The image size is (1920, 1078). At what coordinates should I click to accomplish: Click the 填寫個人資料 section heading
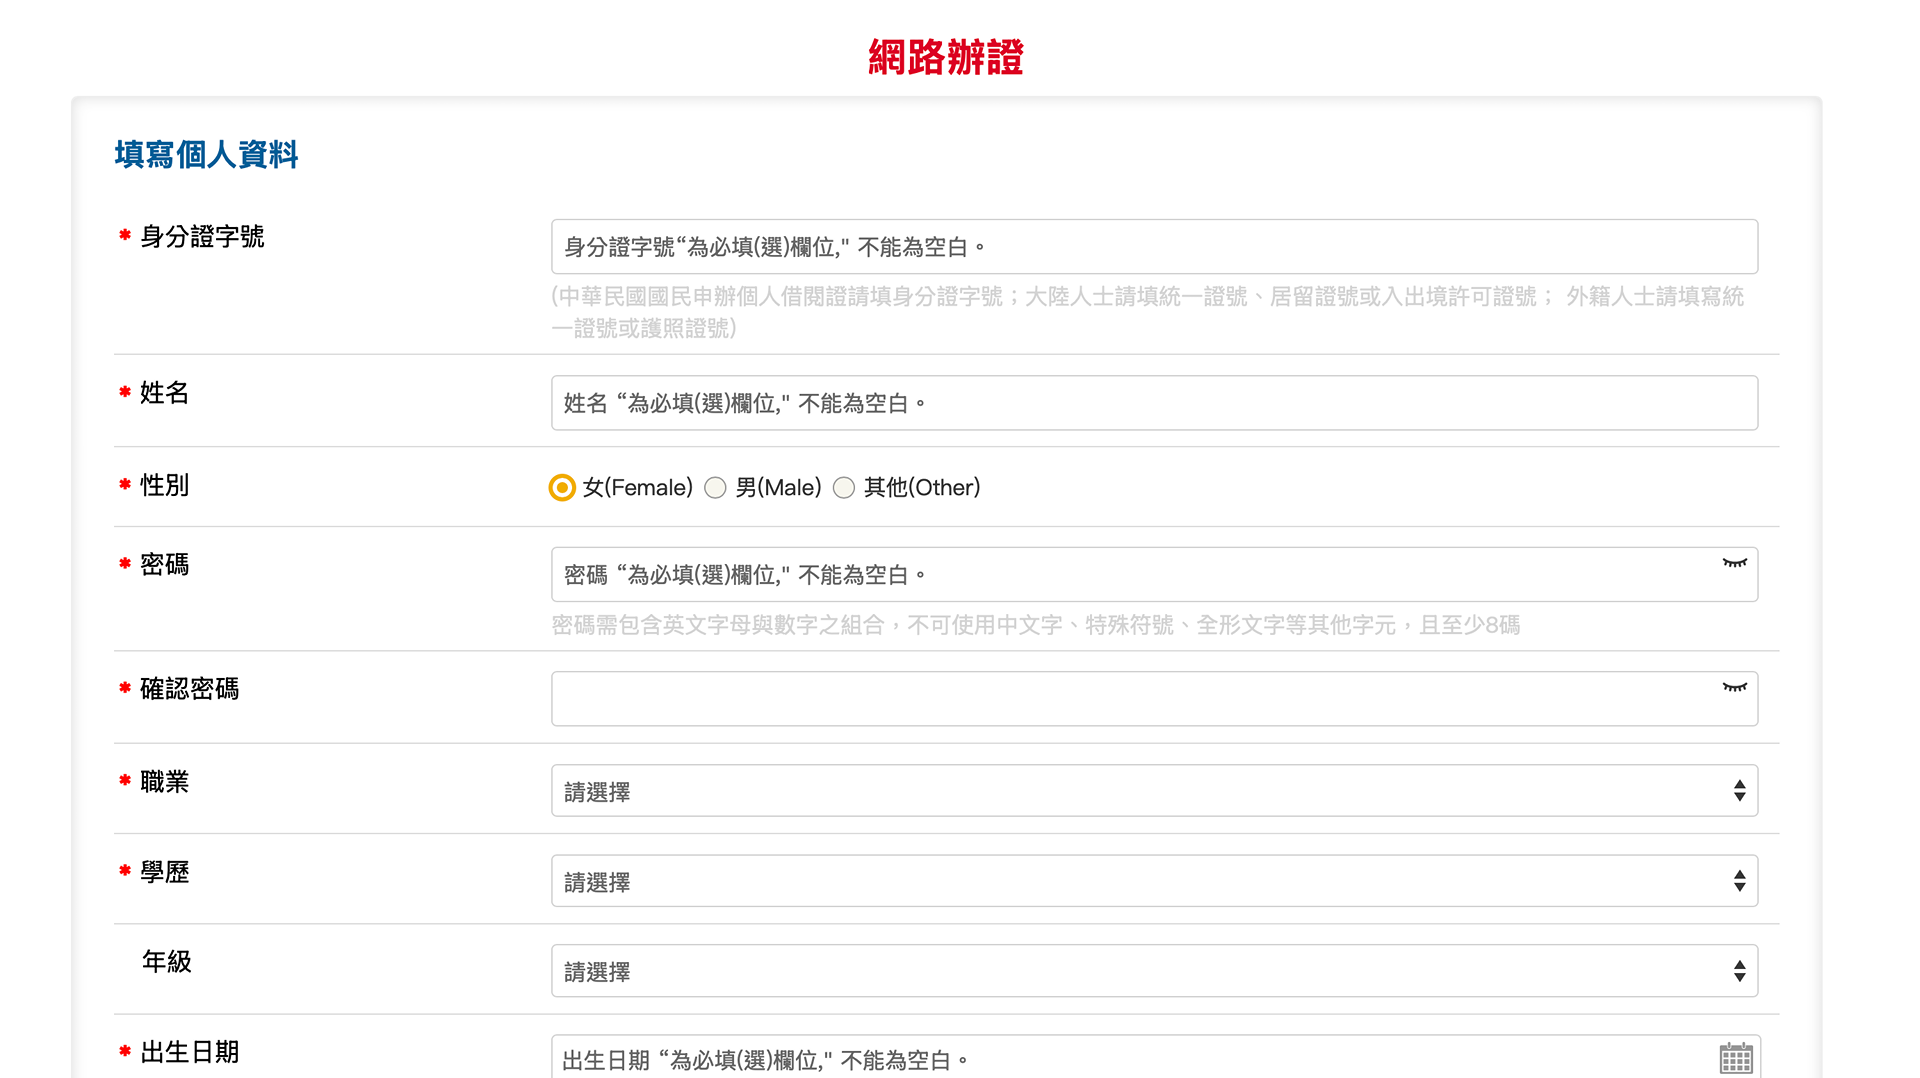206,155
